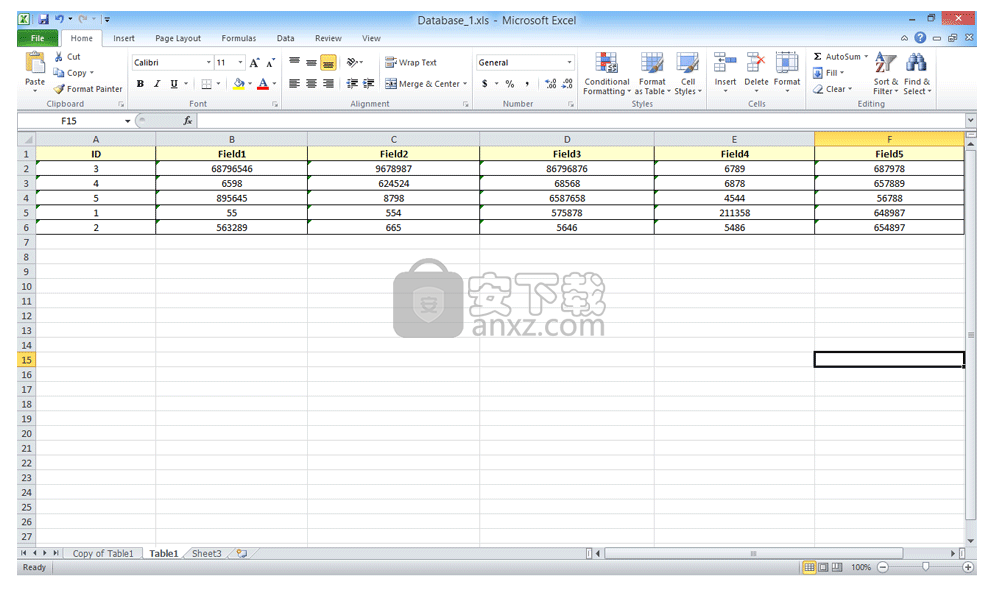Align text to top of cell
This screenshot has height=599, width=1003.
click(x=294, y=62)
